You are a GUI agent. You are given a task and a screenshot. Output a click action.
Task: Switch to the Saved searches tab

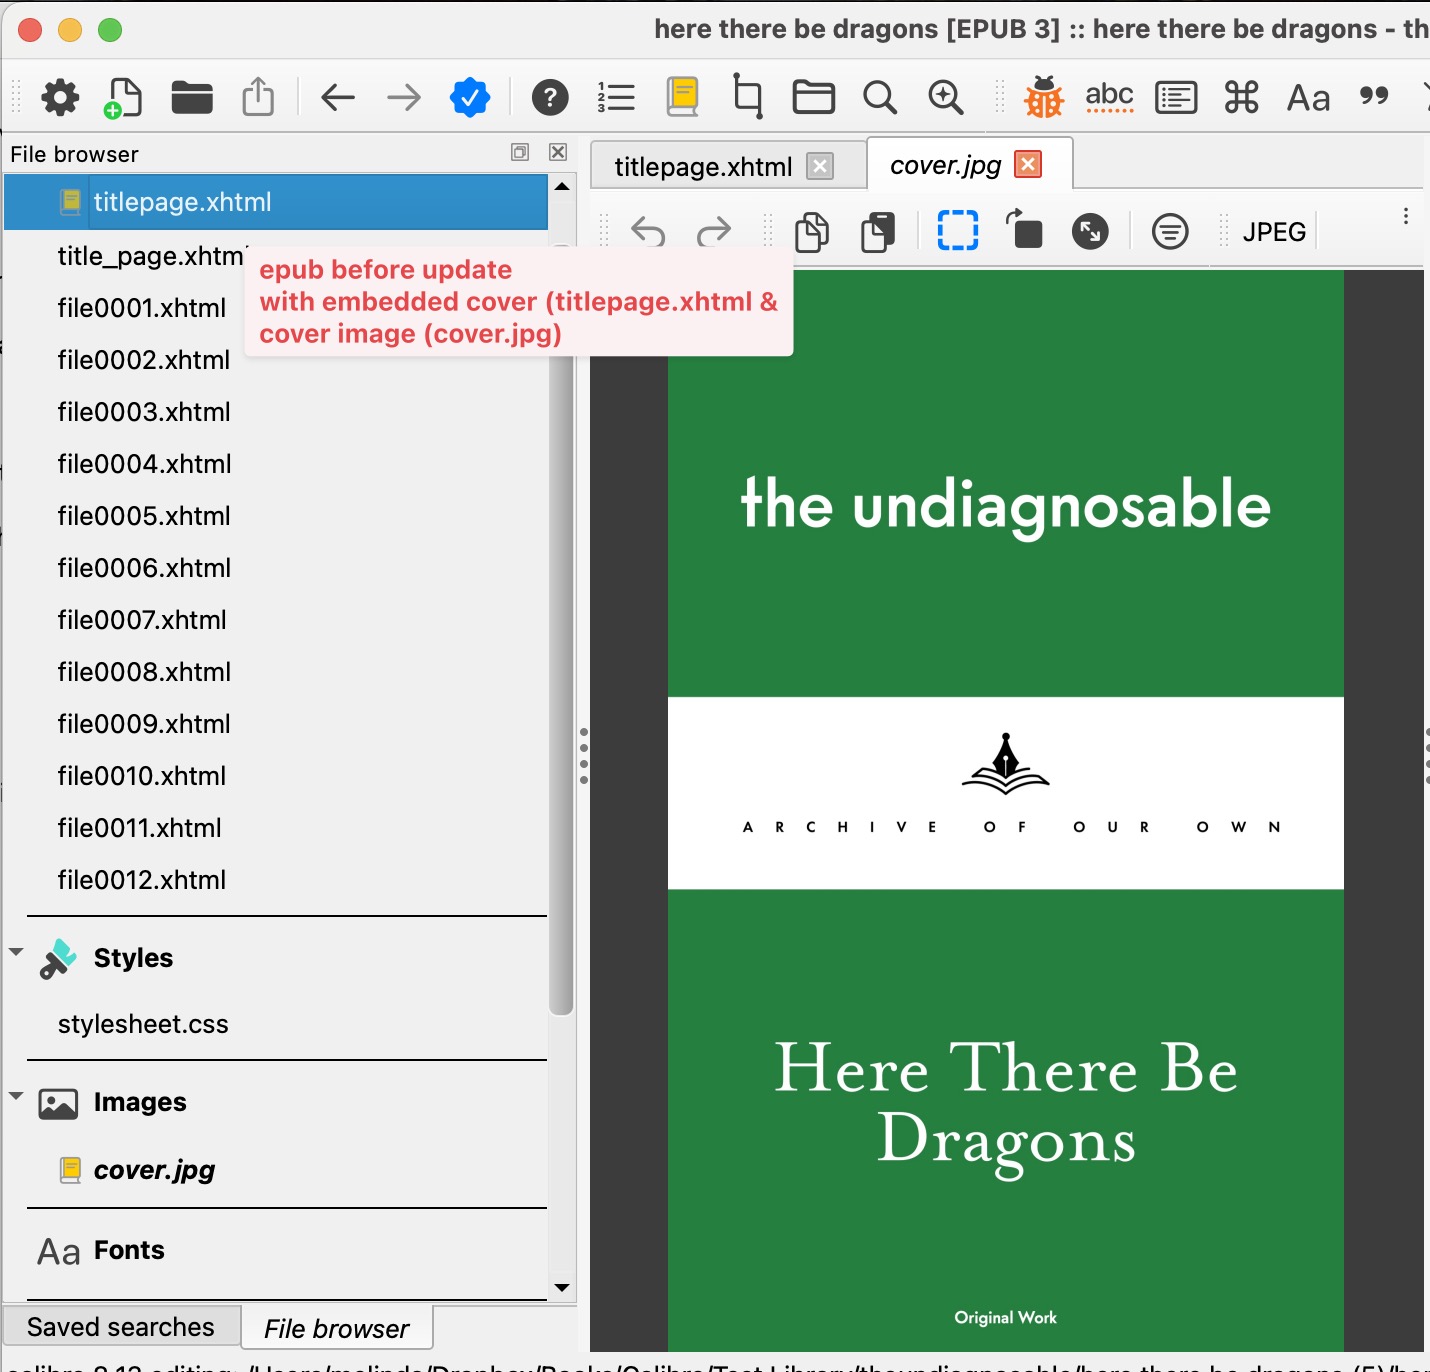[121, 1327]
